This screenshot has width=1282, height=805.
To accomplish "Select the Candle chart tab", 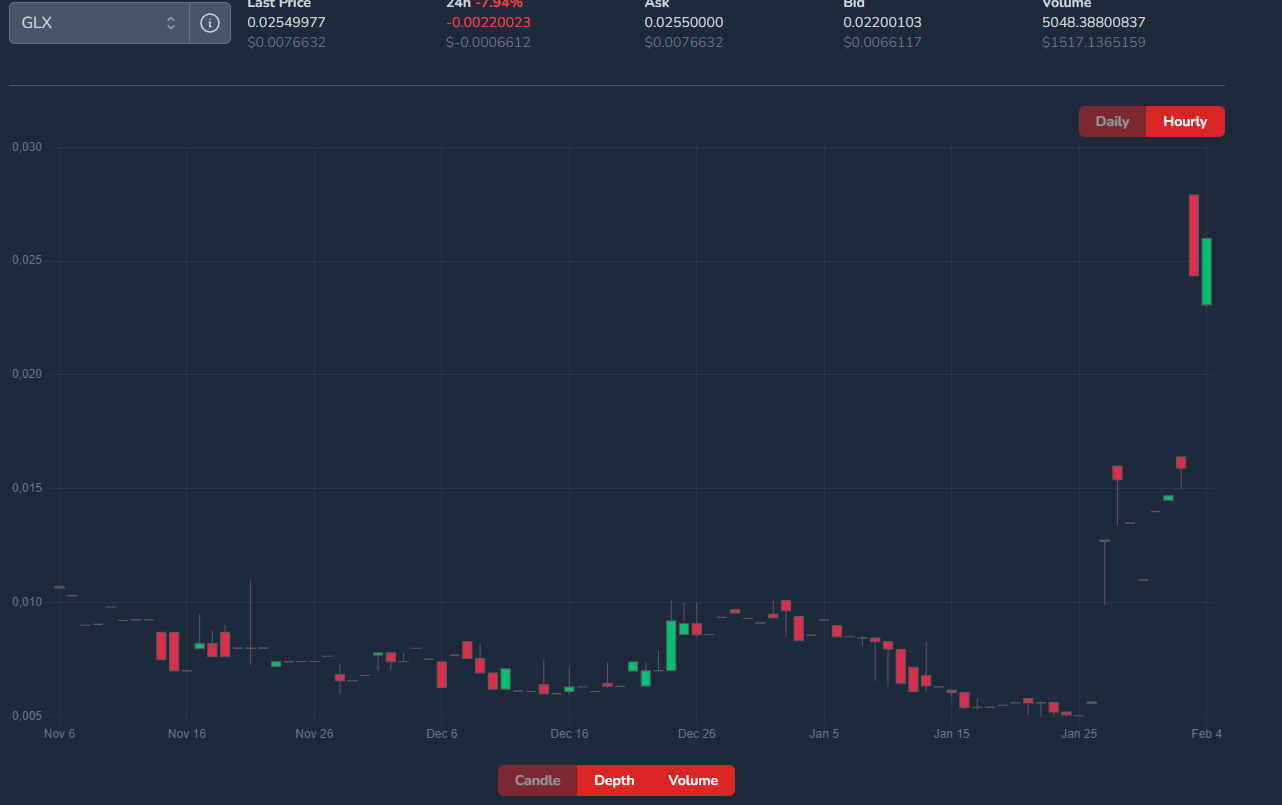I will [538, 781].
